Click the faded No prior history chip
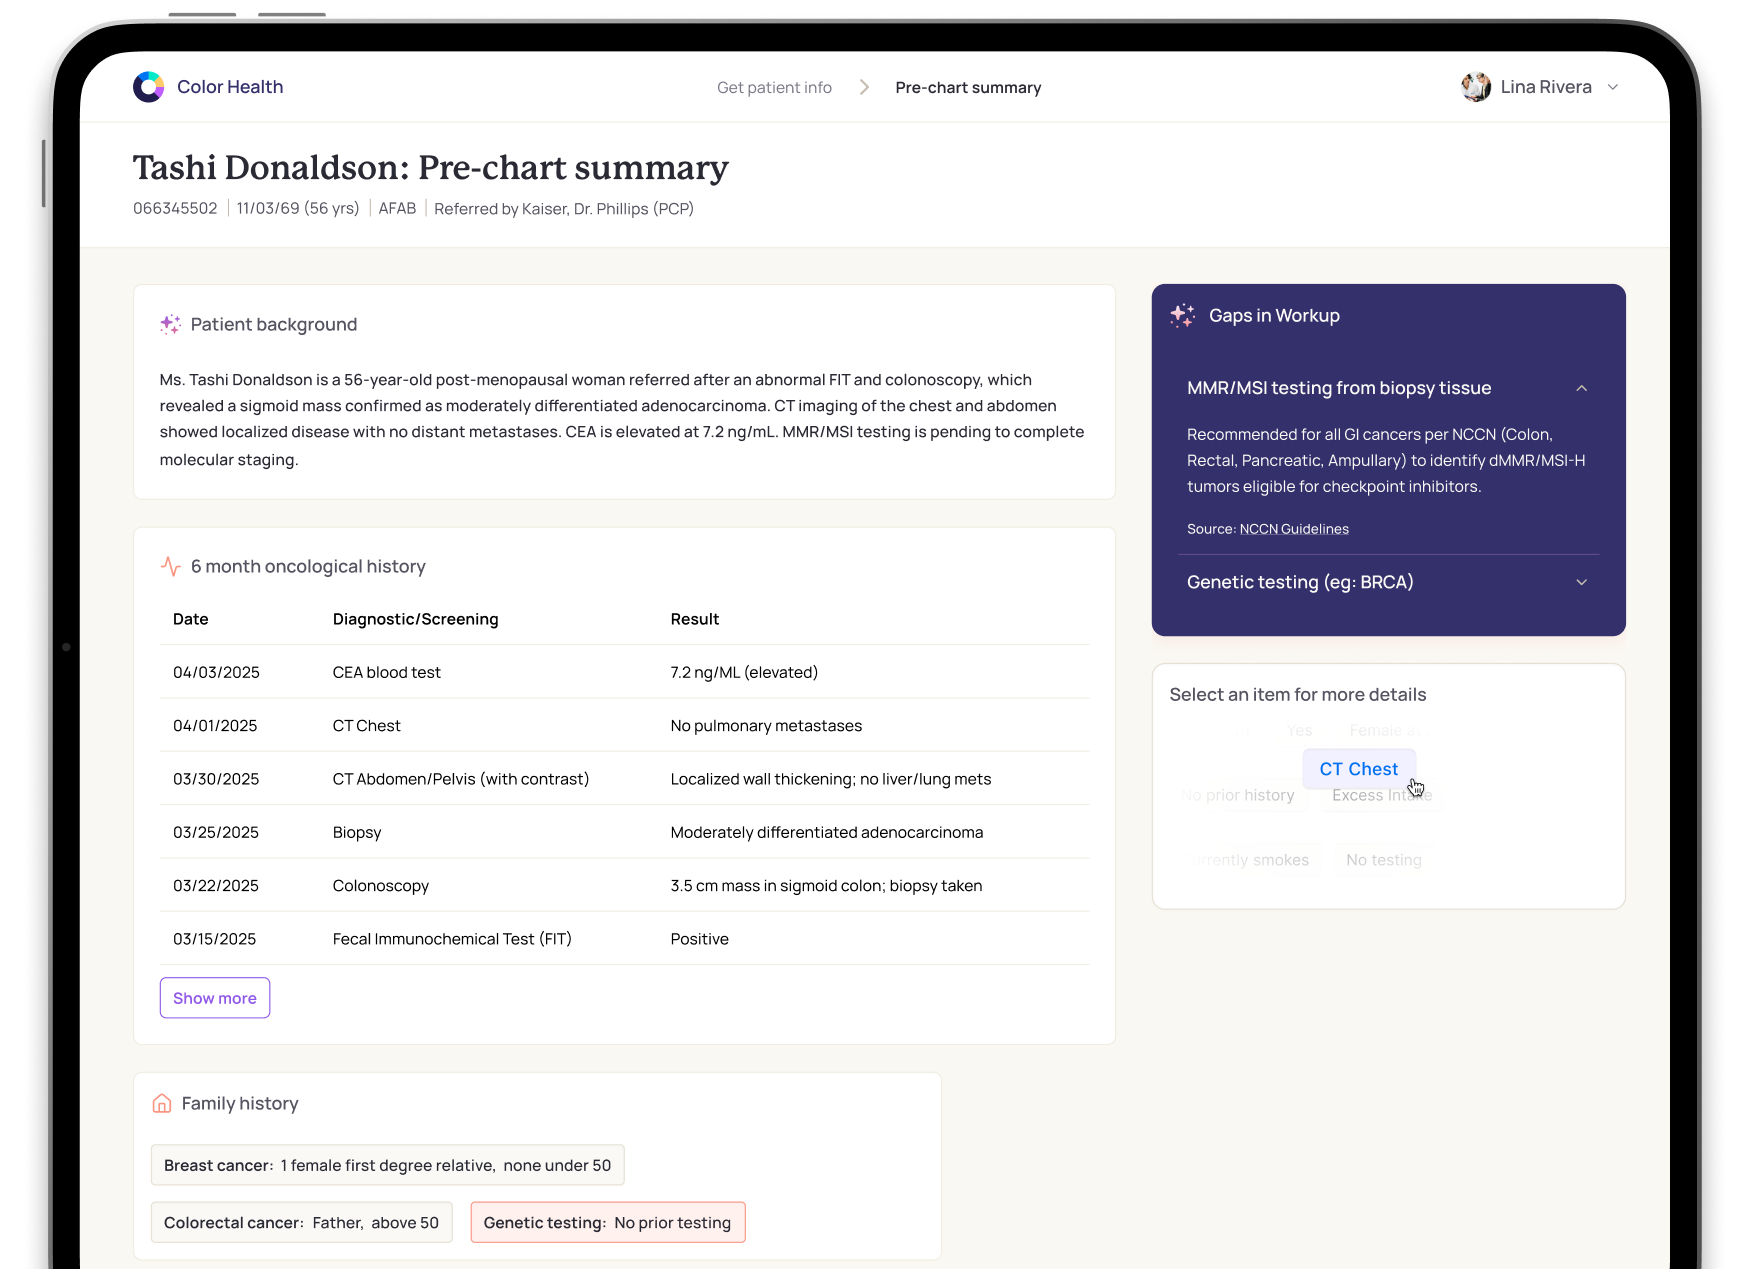 pyautogui.click(x=1240, y=795)
